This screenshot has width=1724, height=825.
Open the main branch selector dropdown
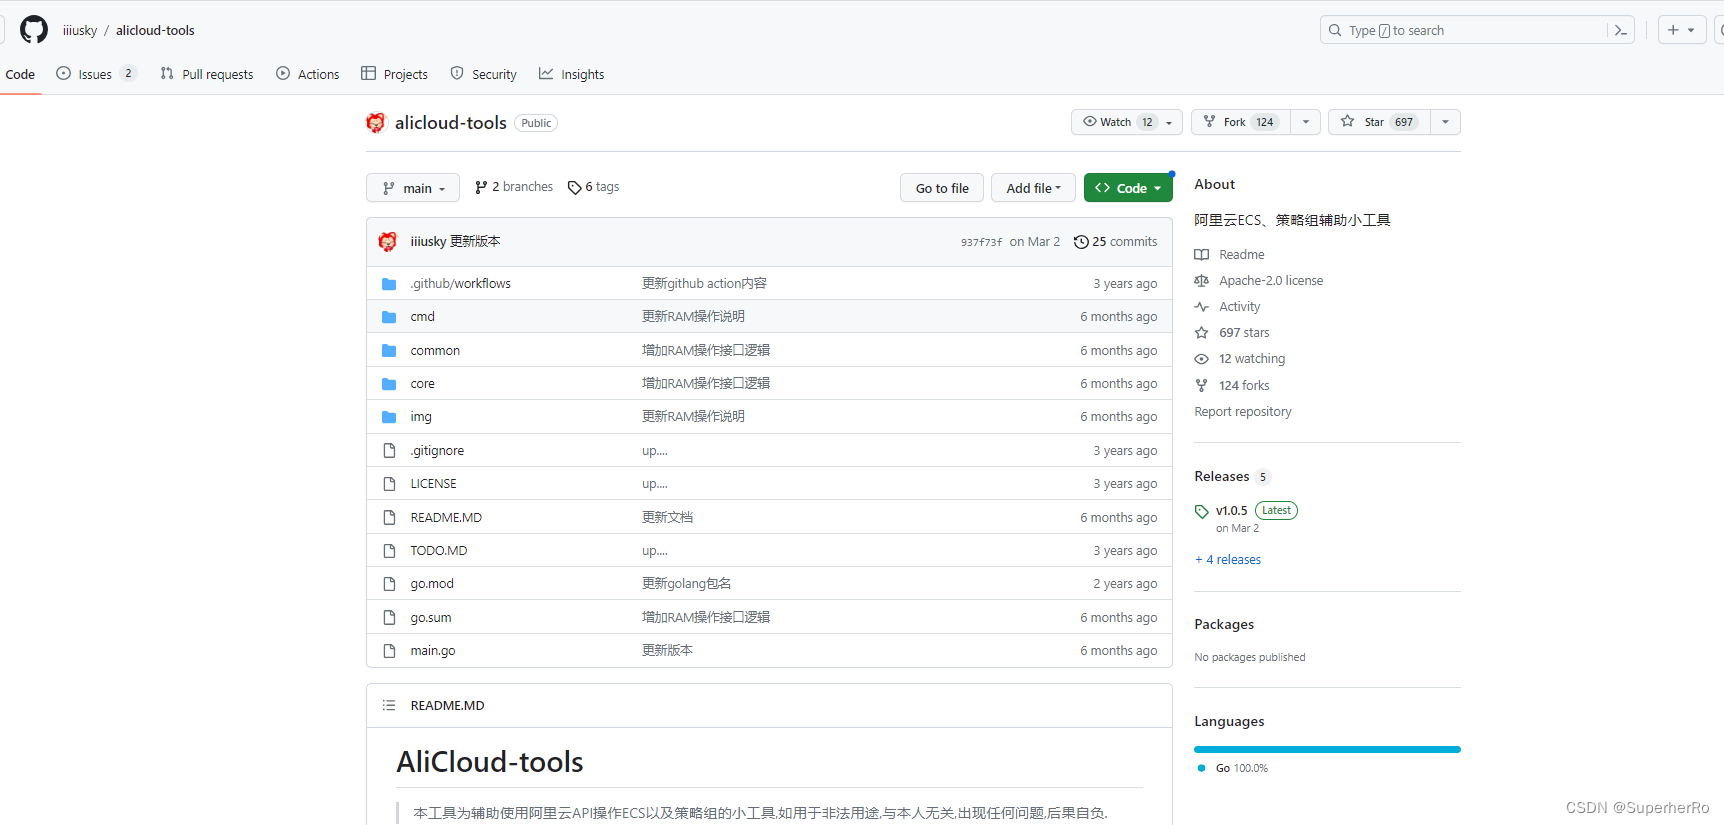click(413, 188)
